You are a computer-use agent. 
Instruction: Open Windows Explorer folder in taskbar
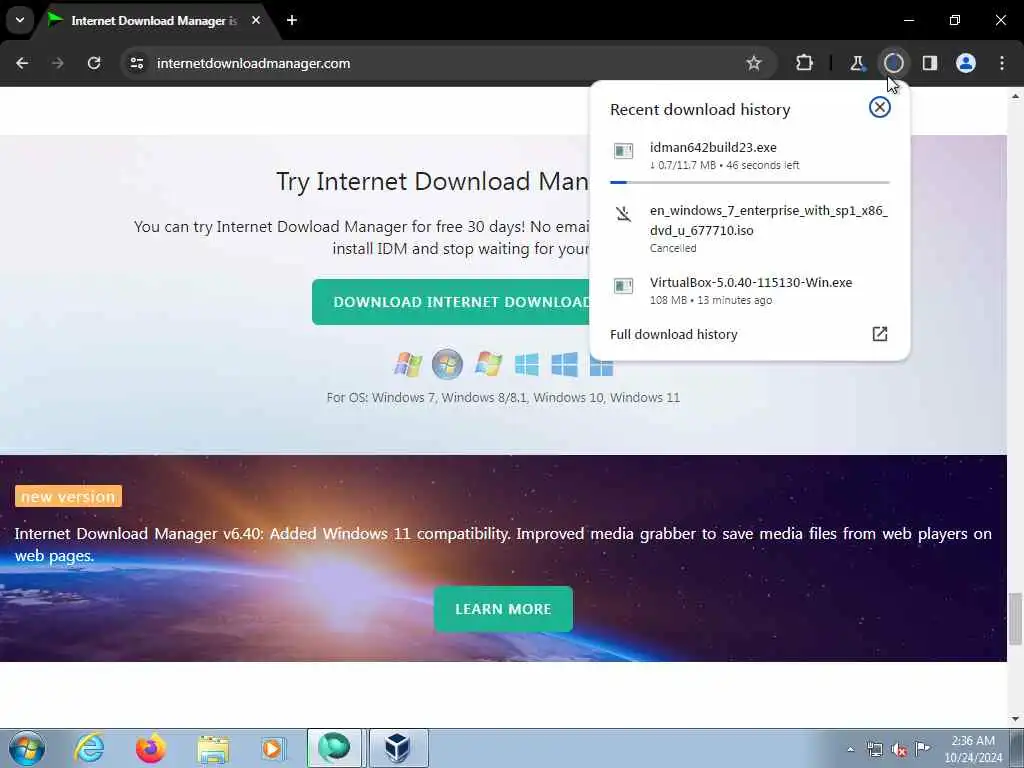[x=213, y=748]
